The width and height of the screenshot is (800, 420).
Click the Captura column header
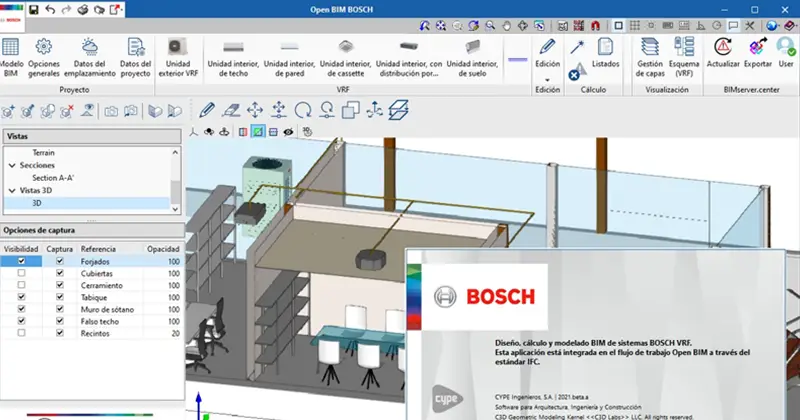[60, 249]
